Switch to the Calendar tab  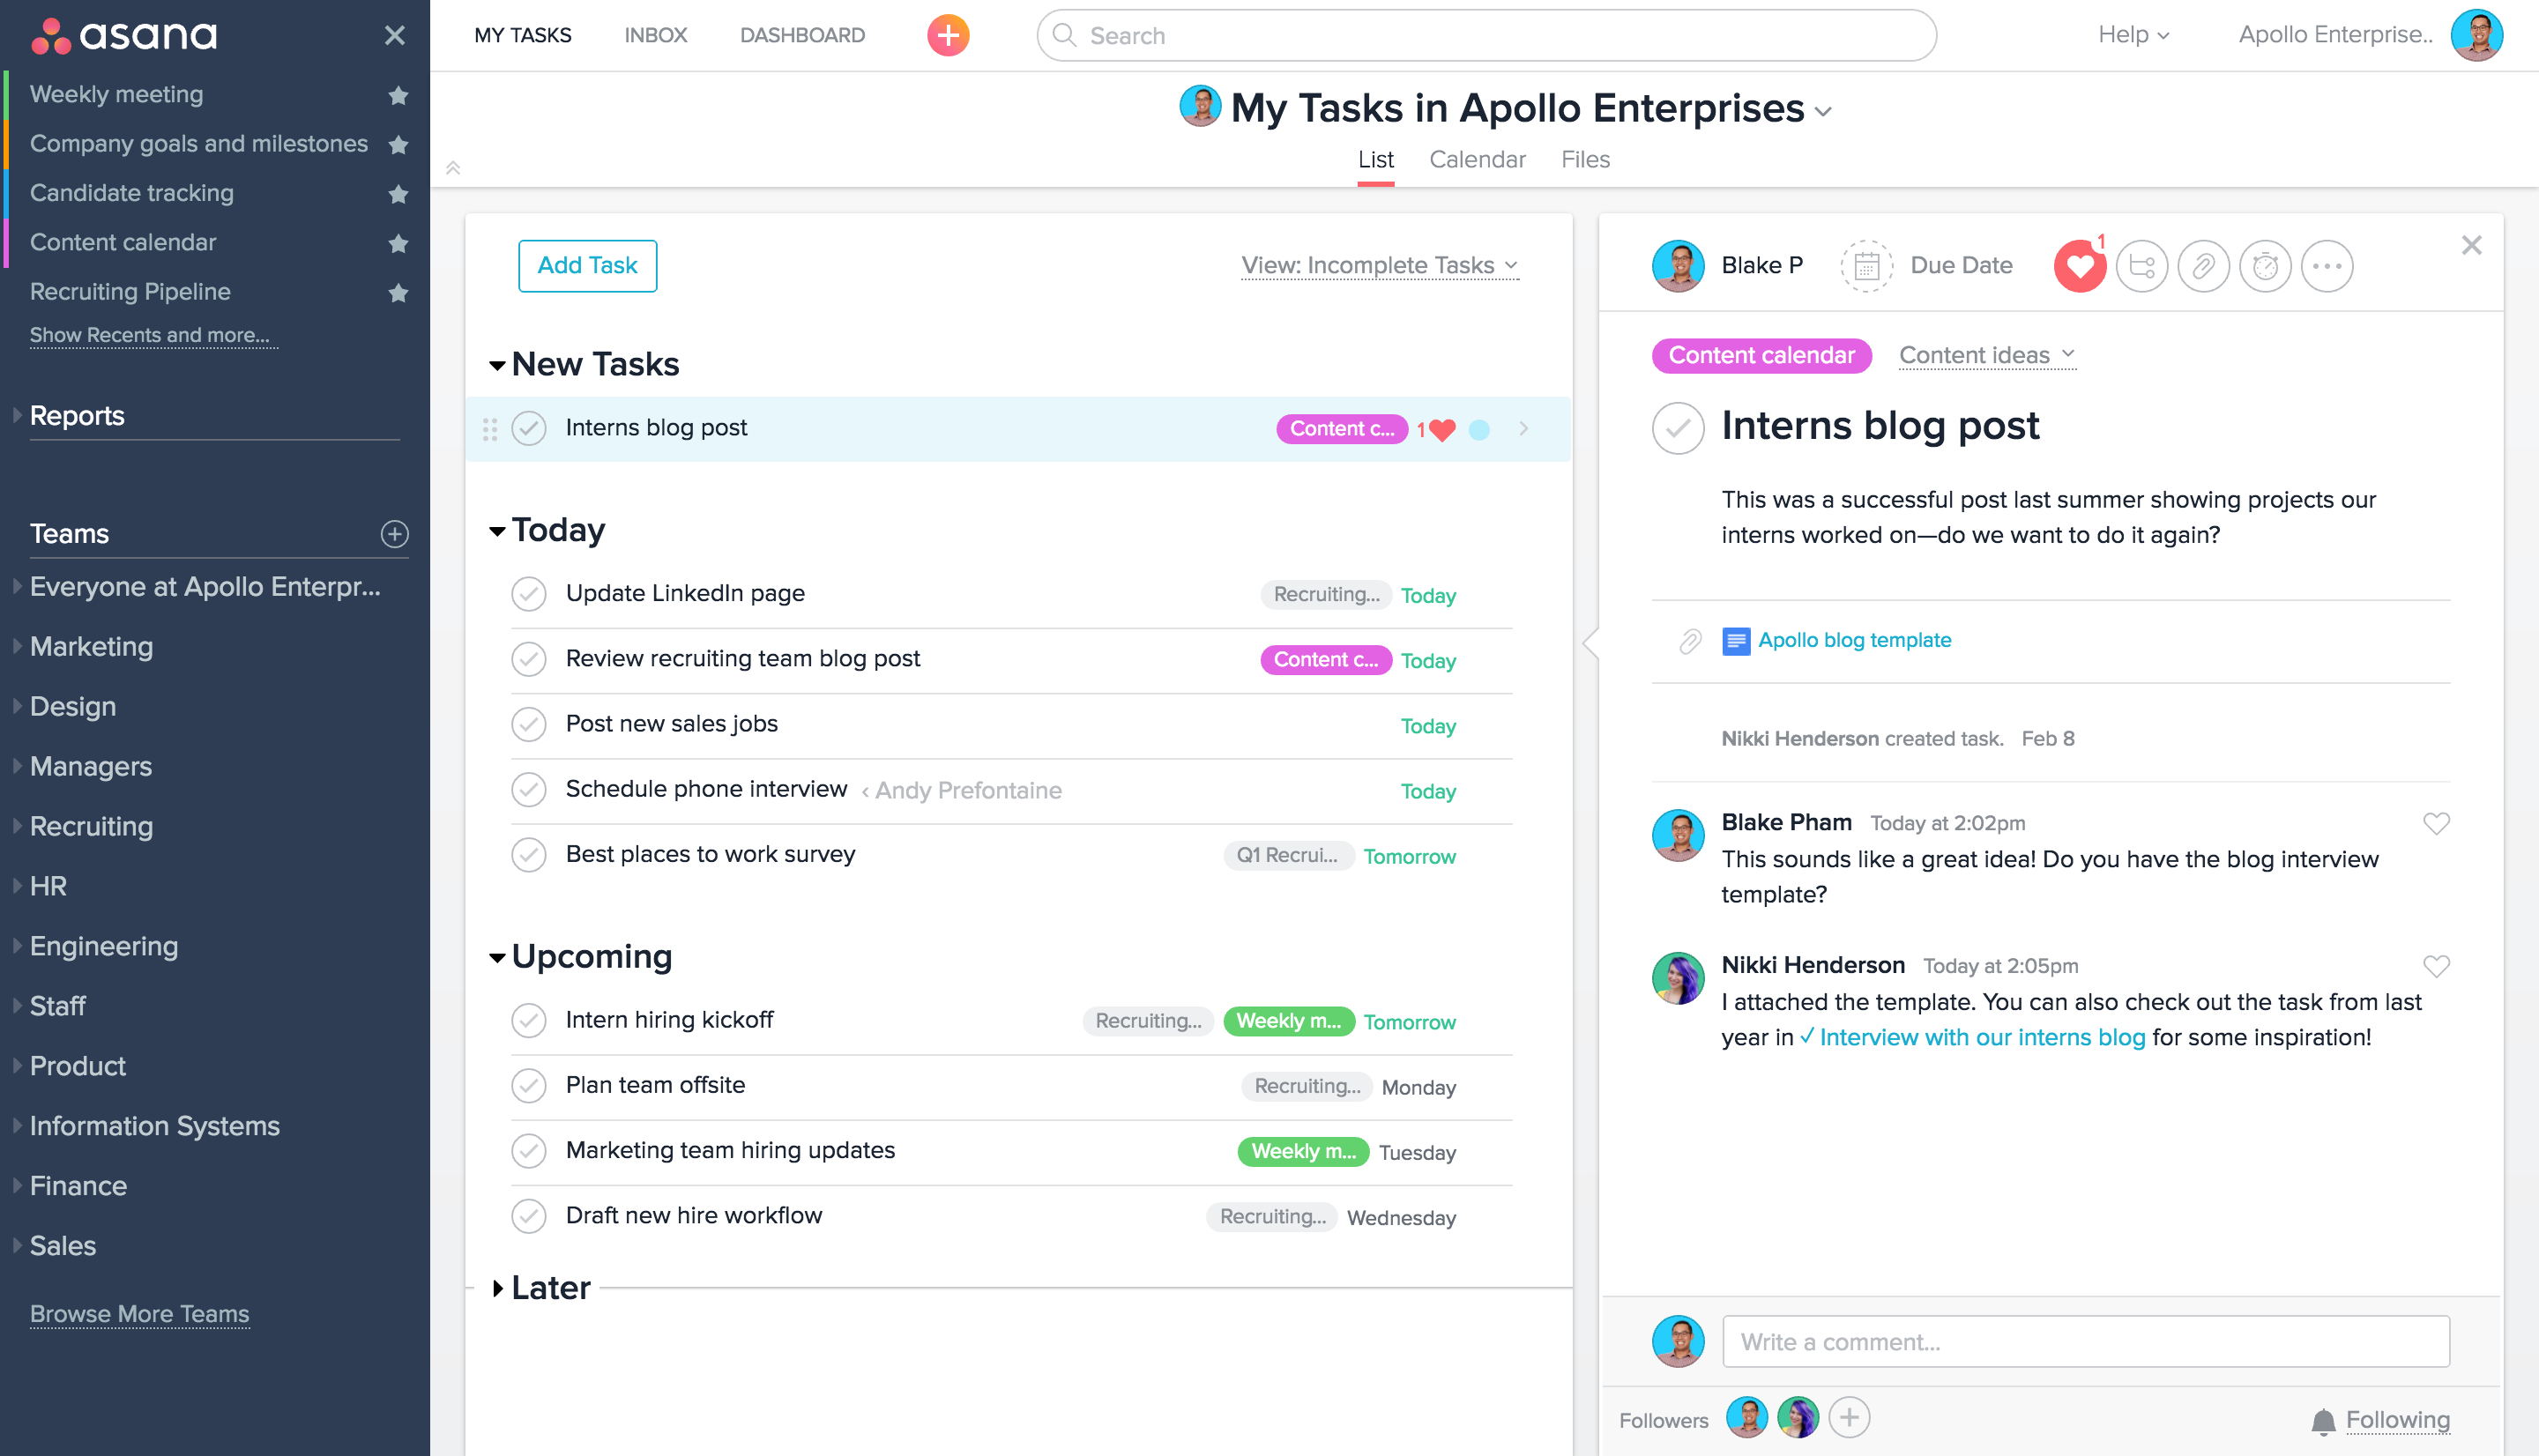(1477, 160)
